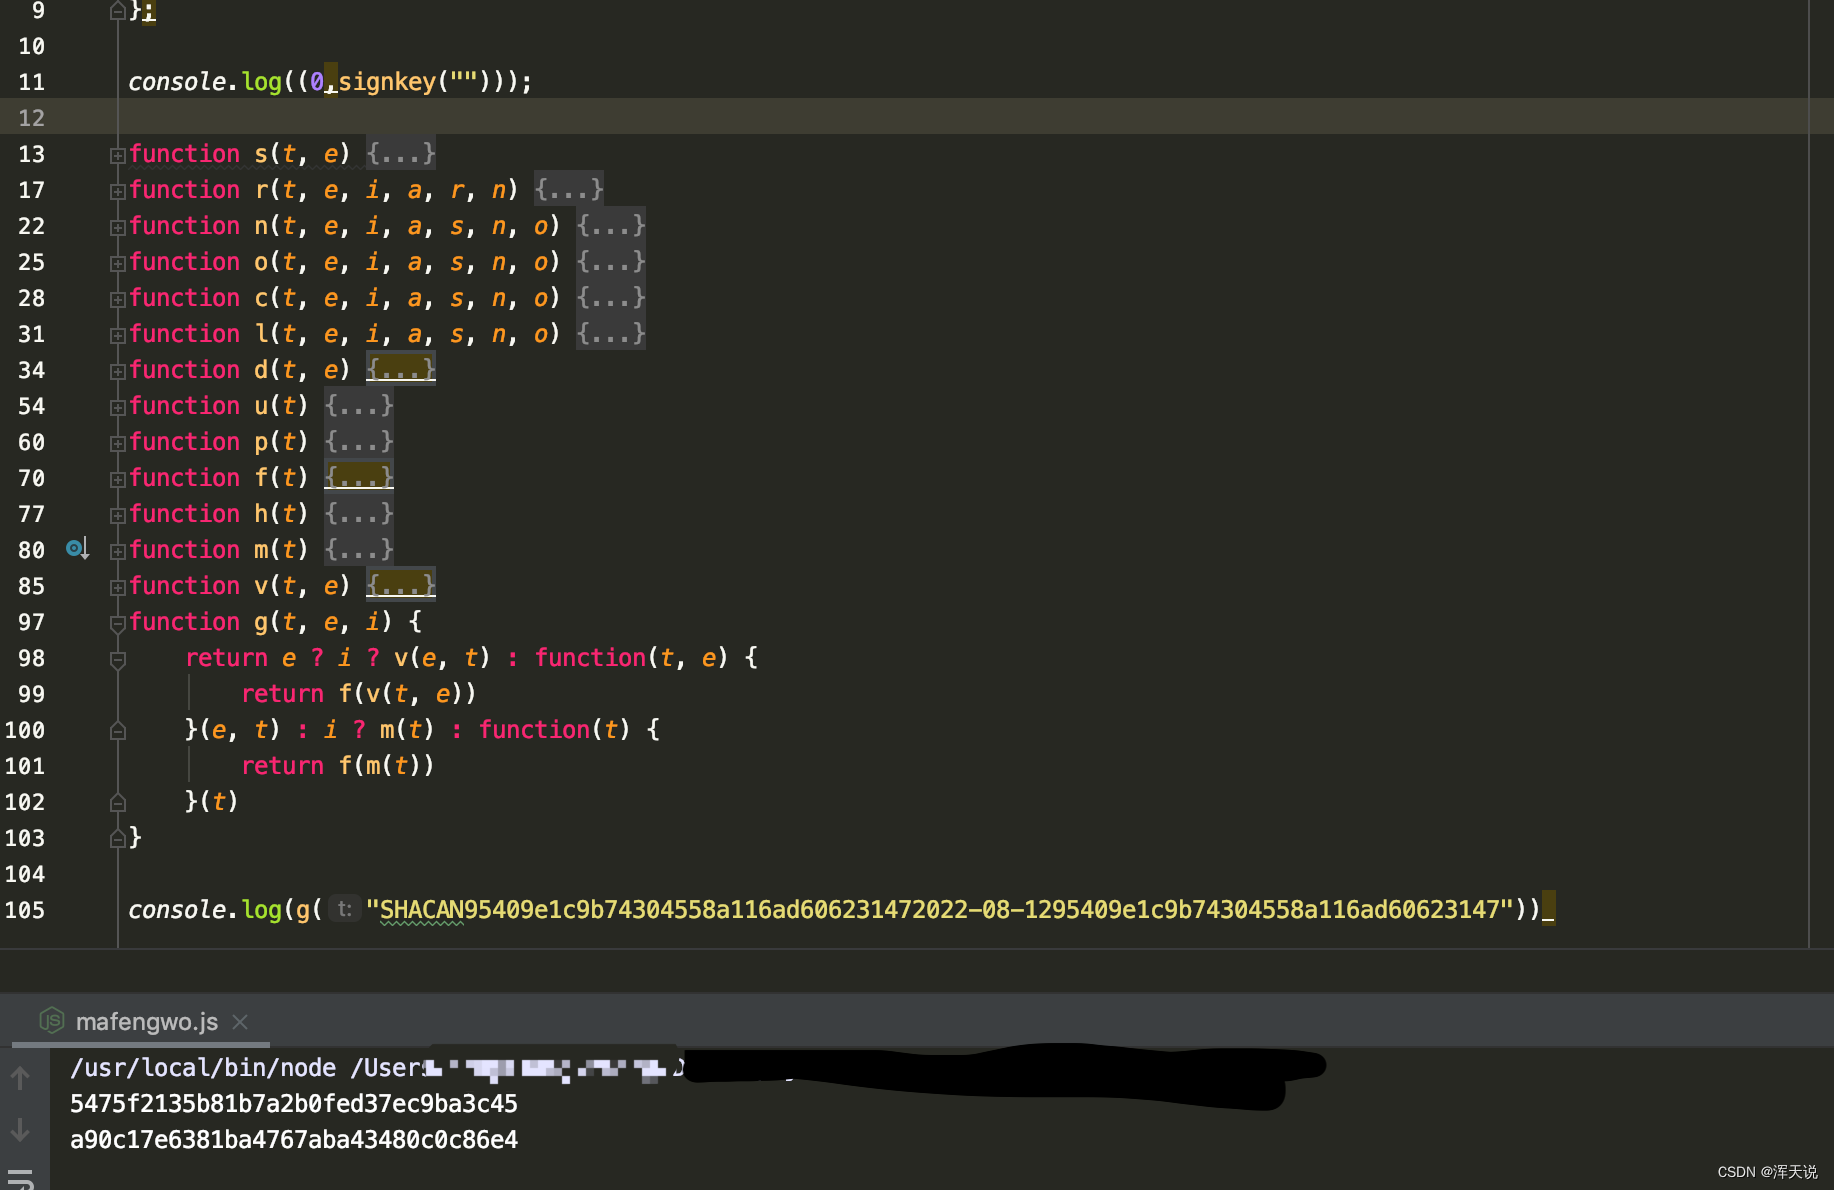Click the fold end marker on line 103

117,839
